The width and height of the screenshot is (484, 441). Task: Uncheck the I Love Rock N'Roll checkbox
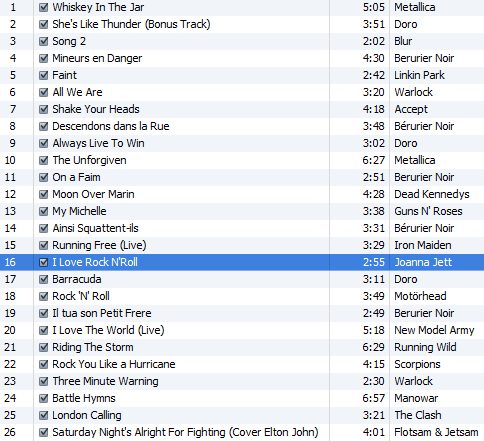44,262
